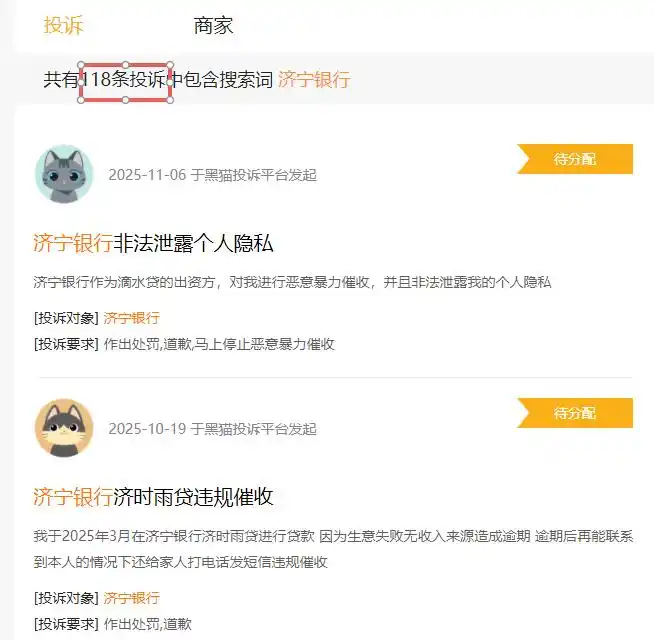Viewport: 654px width, 640px height.
Task: Click top-left handle of red selection box
Action: point(81,65)
